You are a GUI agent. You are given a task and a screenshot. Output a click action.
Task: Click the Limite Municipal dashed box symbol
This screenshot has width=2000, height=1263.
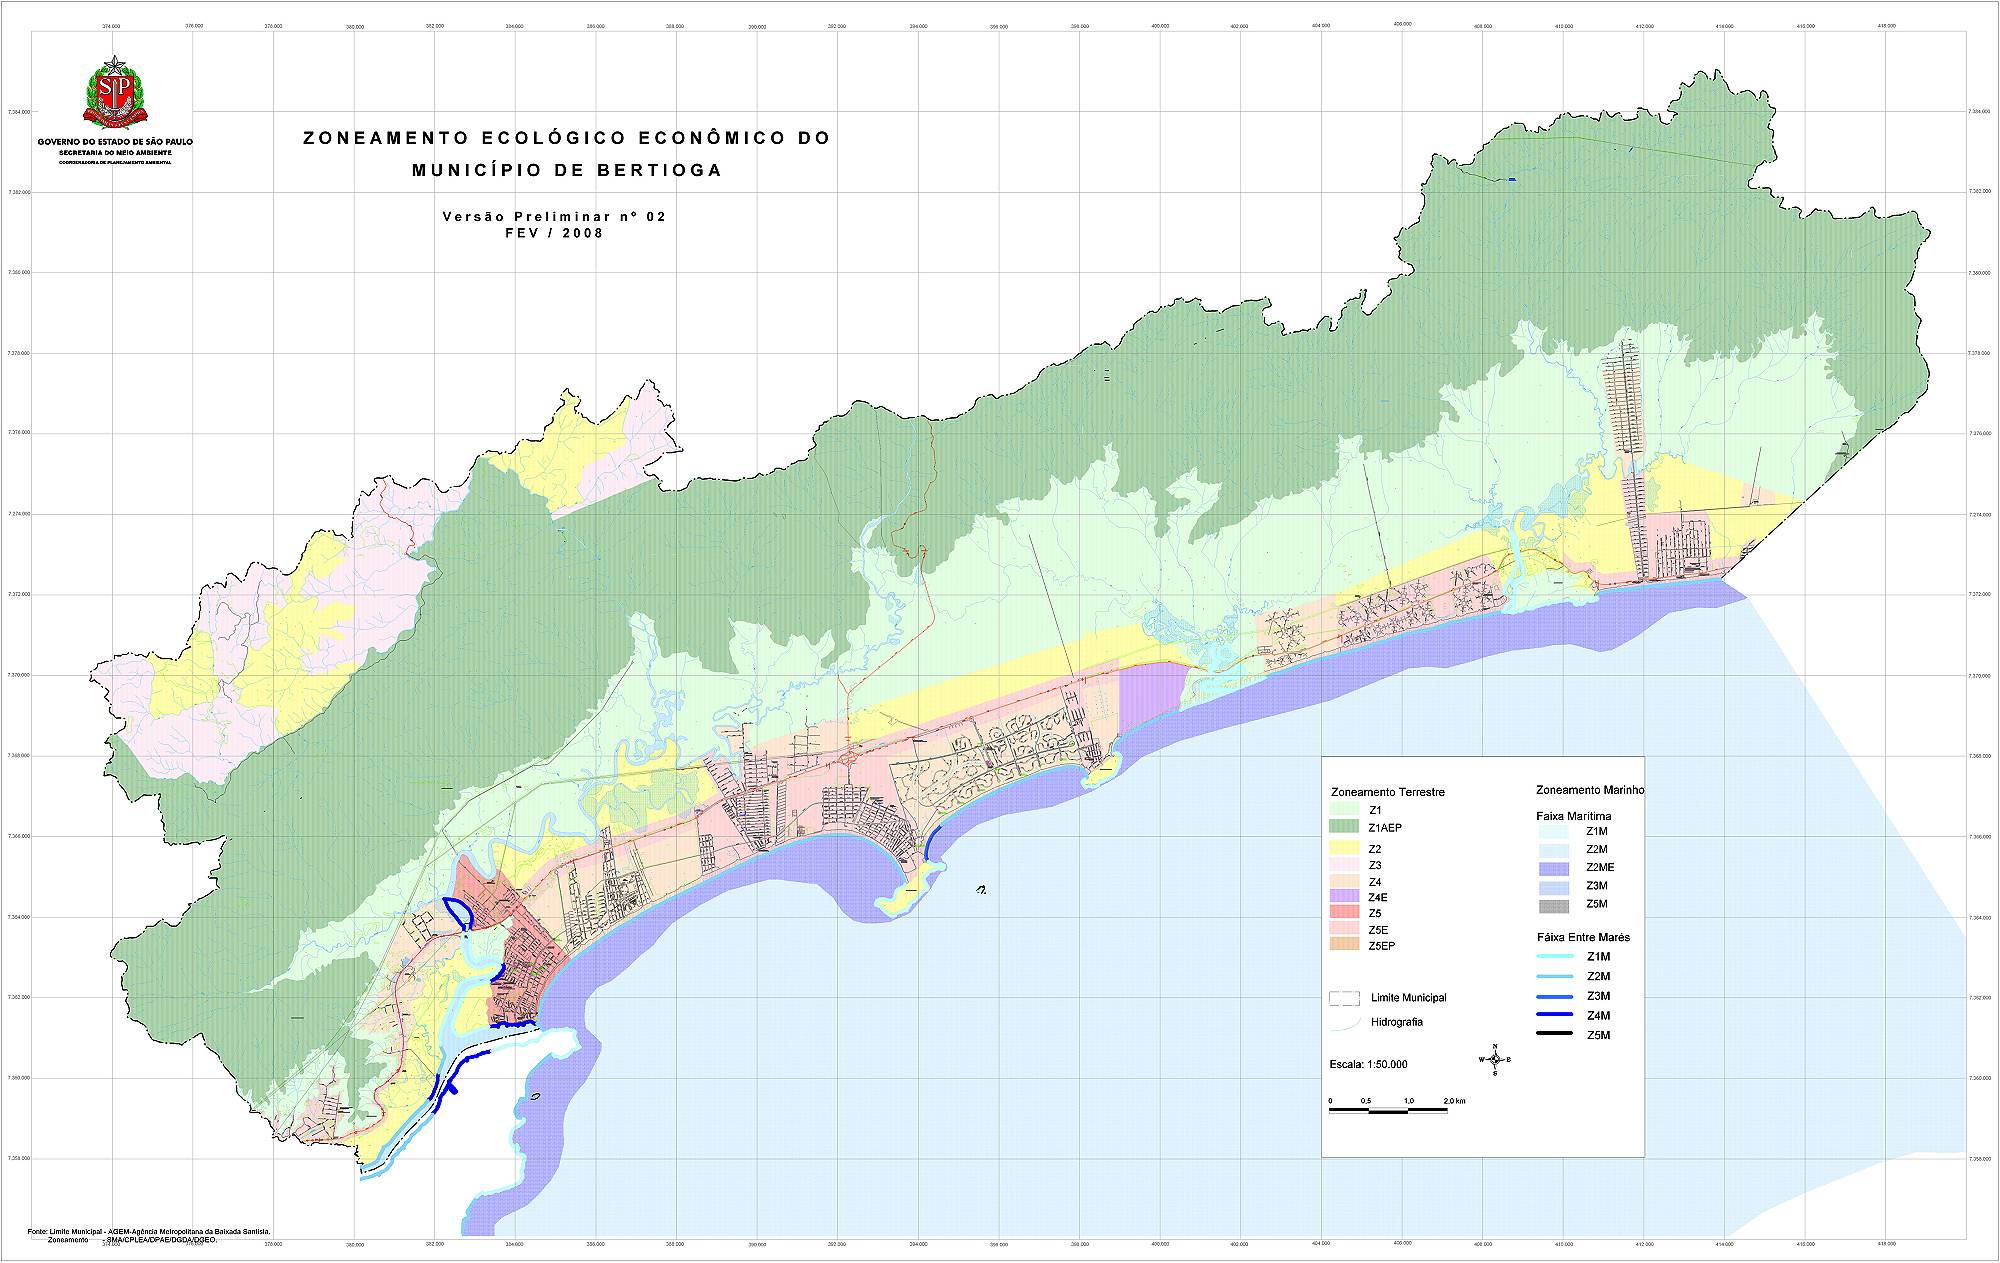point(1344,998)
